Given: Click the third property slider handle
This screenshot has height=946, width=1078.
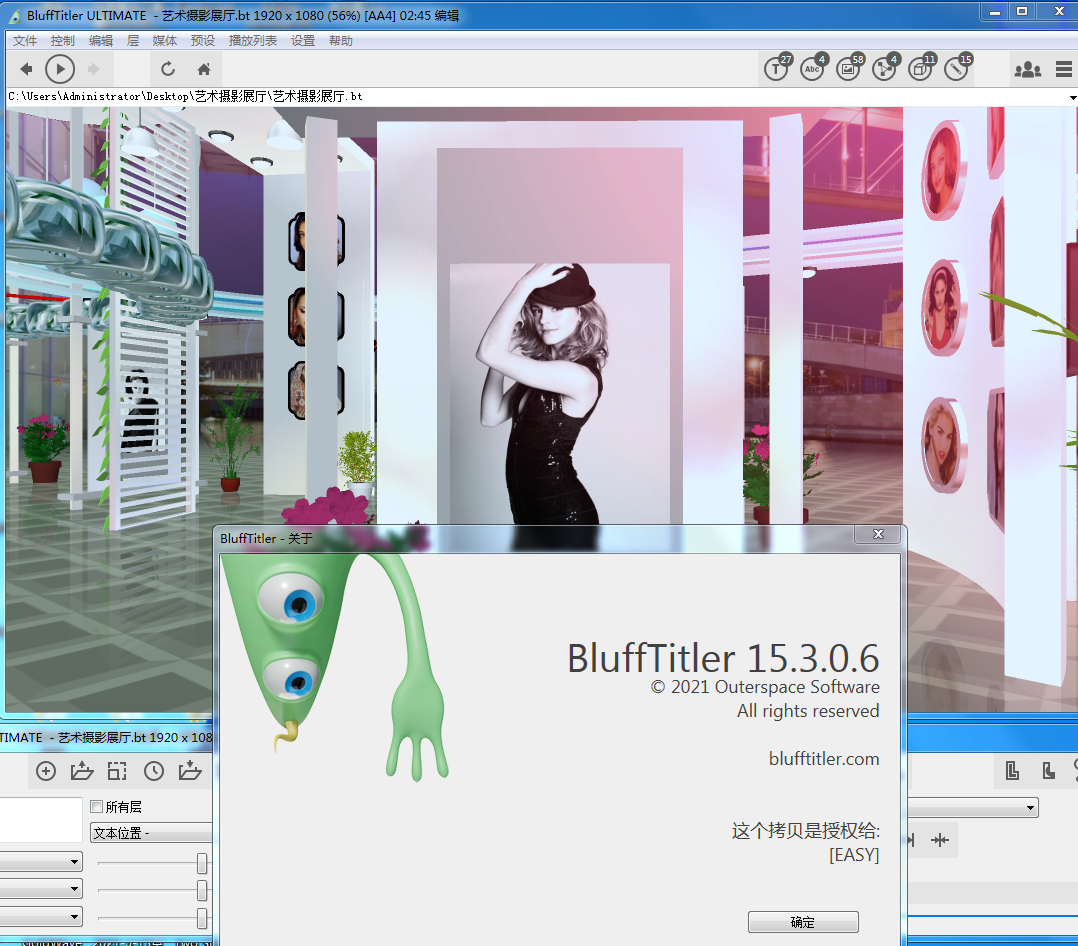Looking at the screenshot, I should tap(202, 918).
